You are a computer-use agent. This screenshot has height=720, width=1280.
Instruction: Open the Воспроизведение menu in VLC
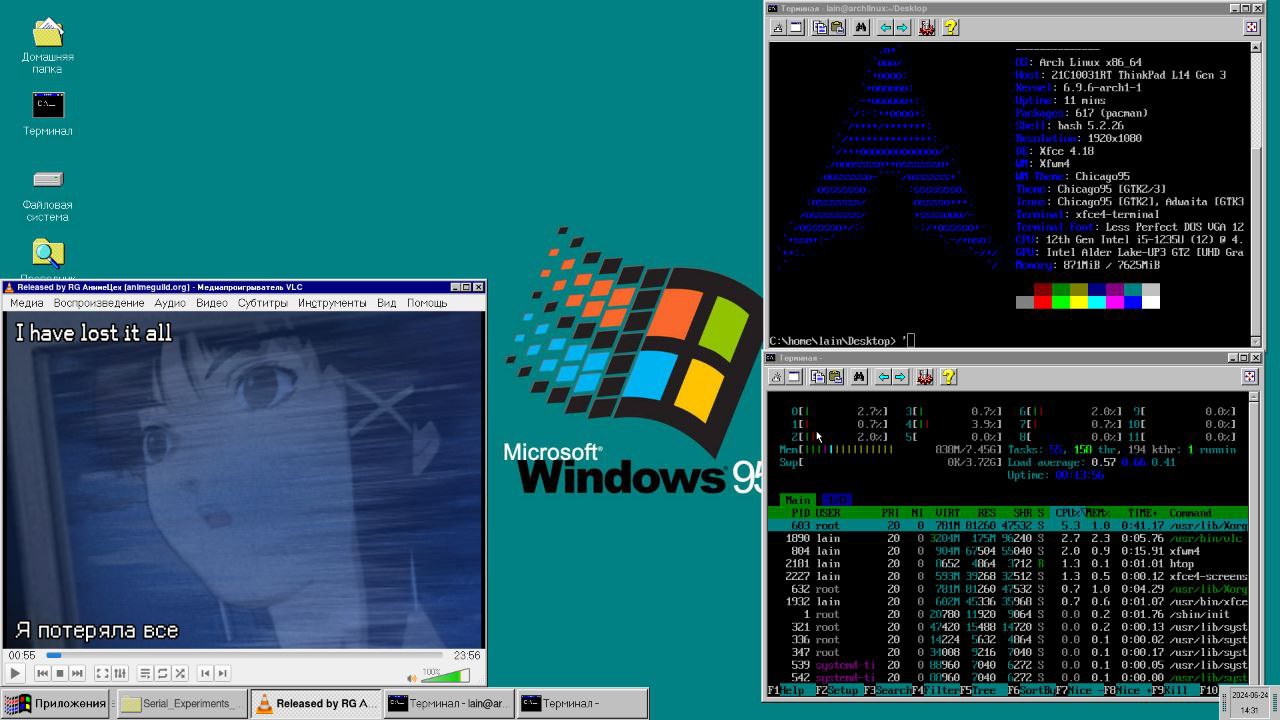(99, 303)
